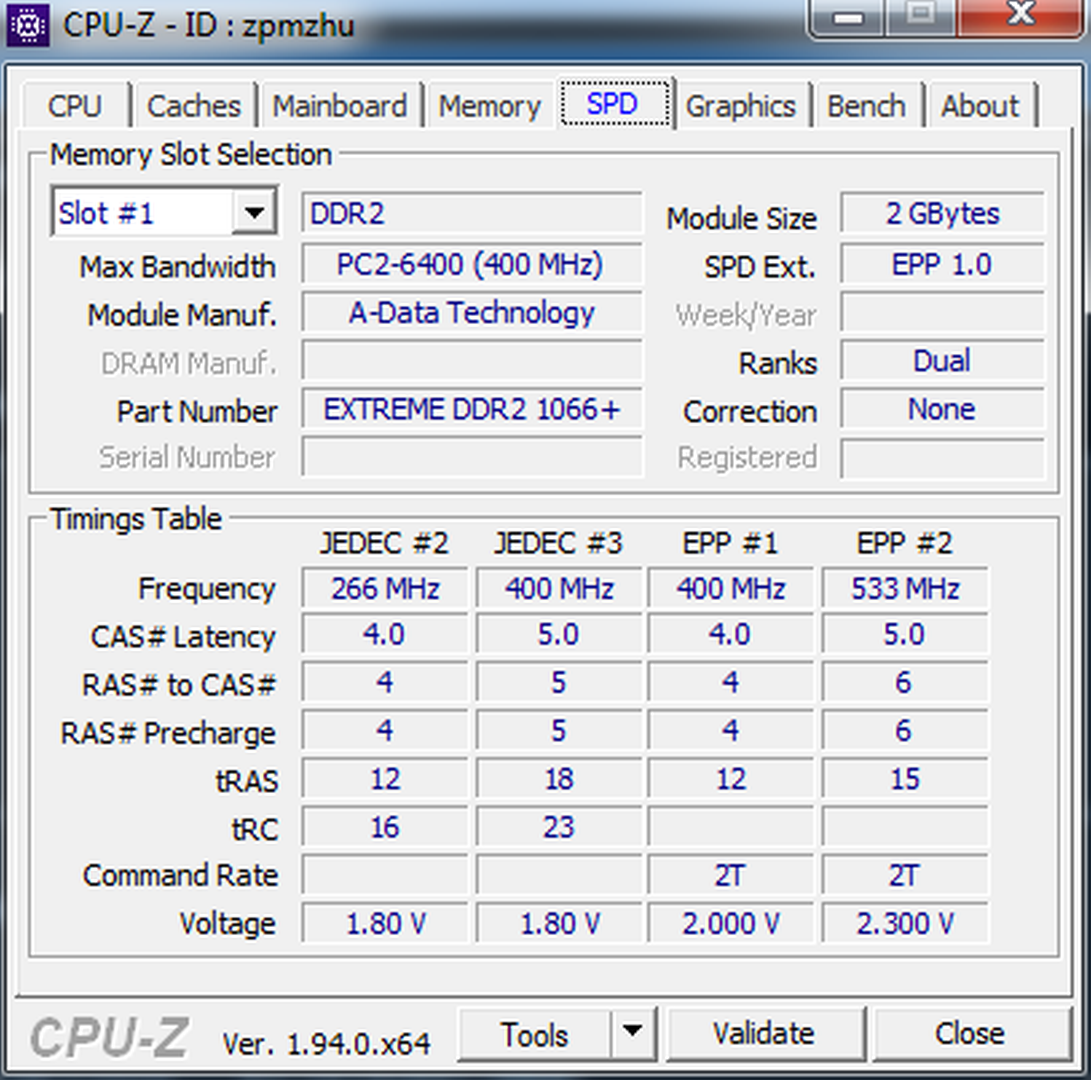
Task: Click the 2.300 V voltage cell
Action: [x=905, y=923]
